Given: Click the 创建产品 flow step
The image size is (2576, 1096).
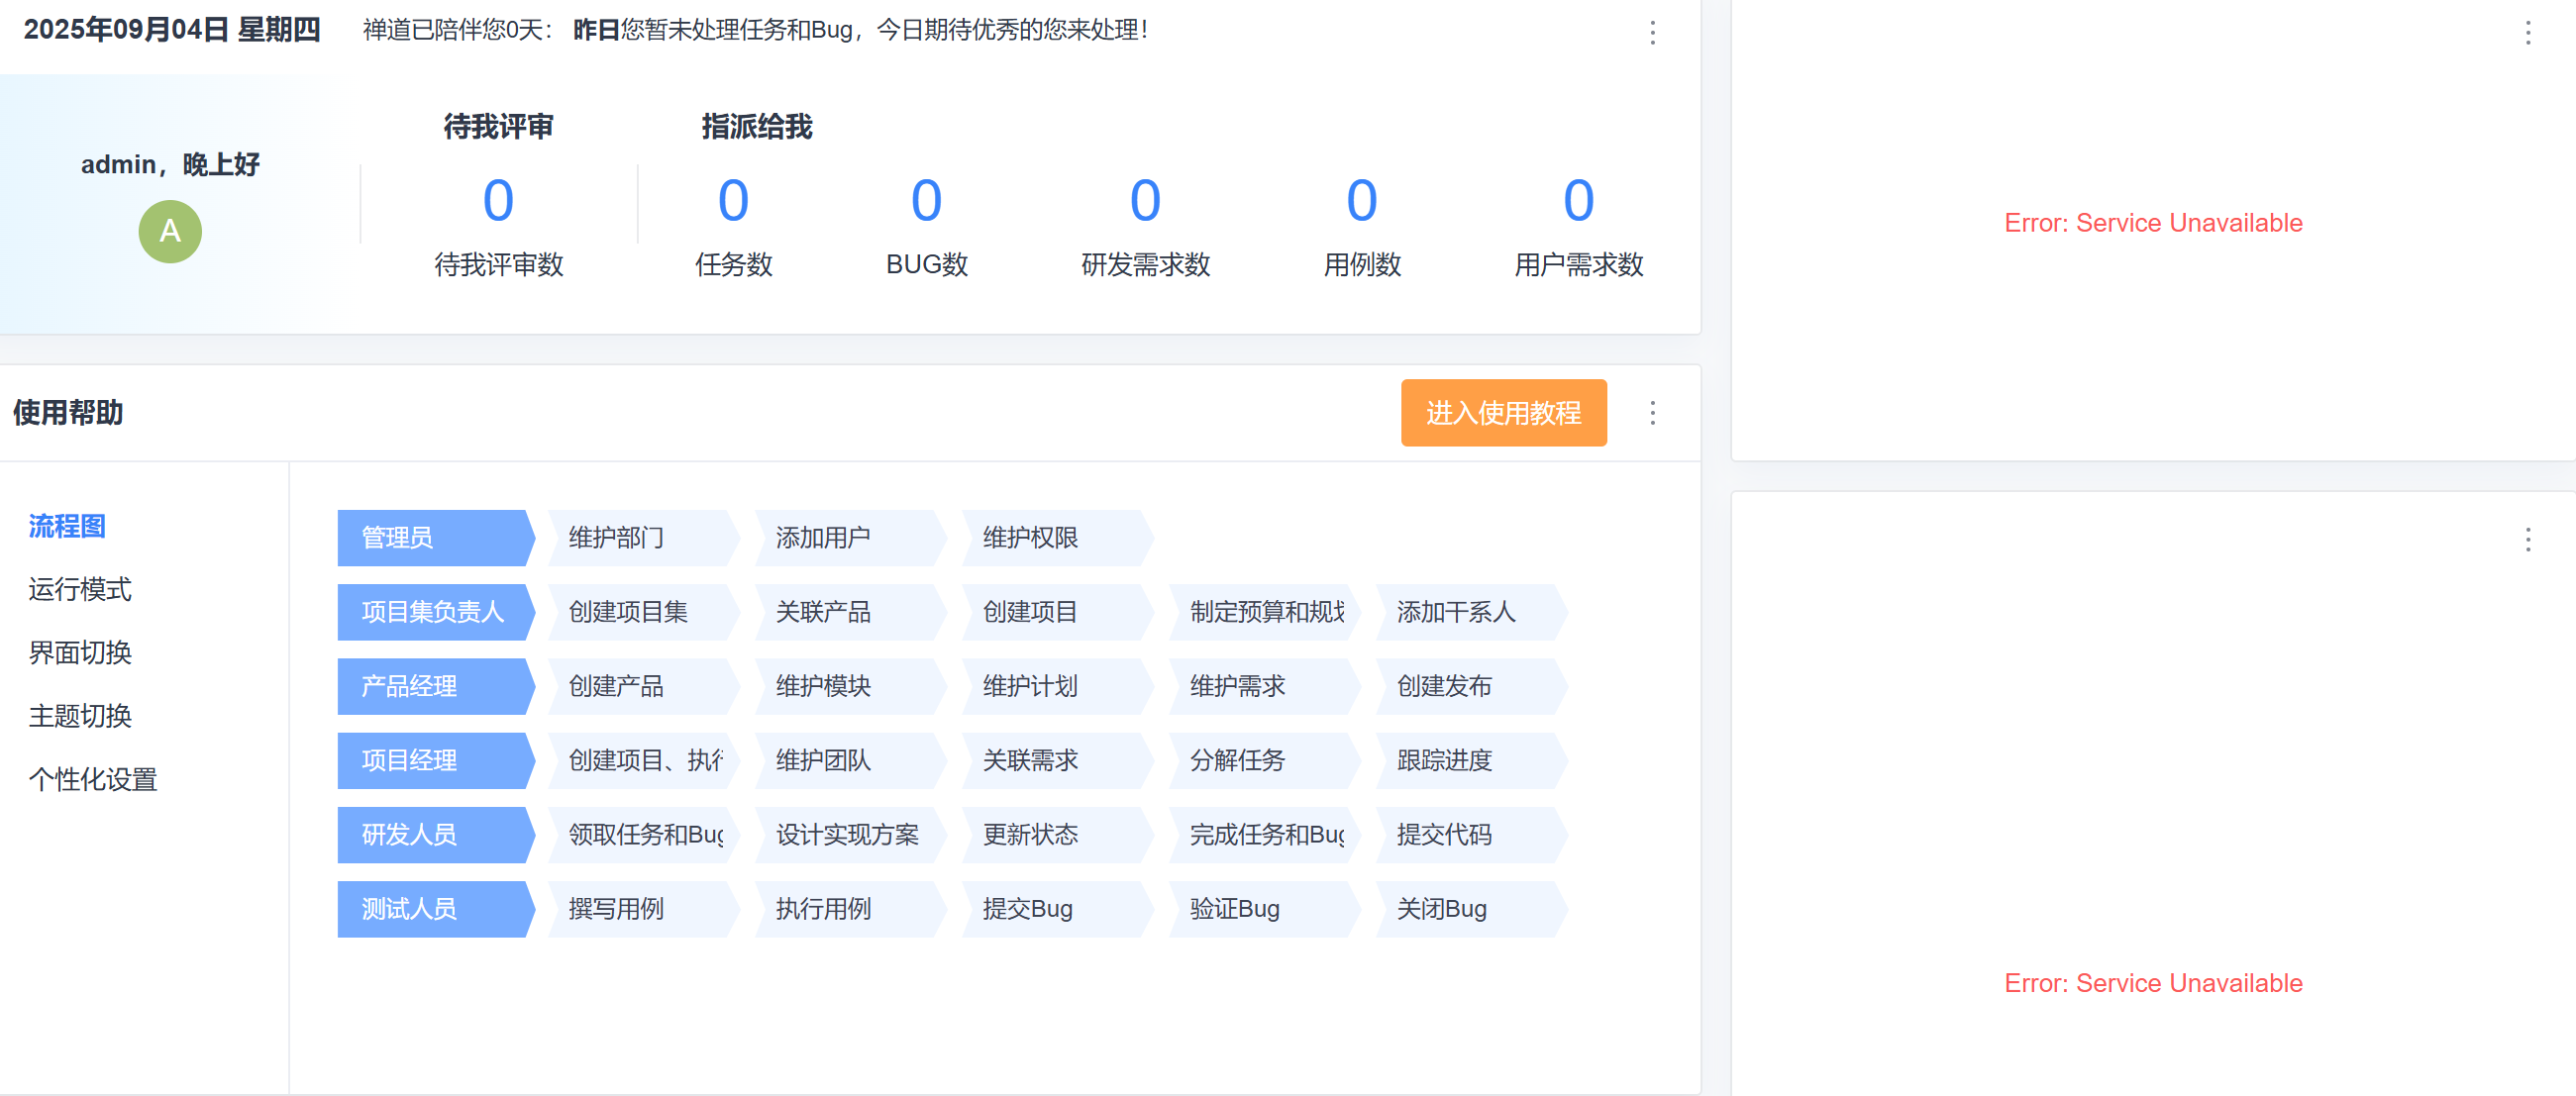Looking at the screenshot, I should pyautogui.click(x=638, y=686).
